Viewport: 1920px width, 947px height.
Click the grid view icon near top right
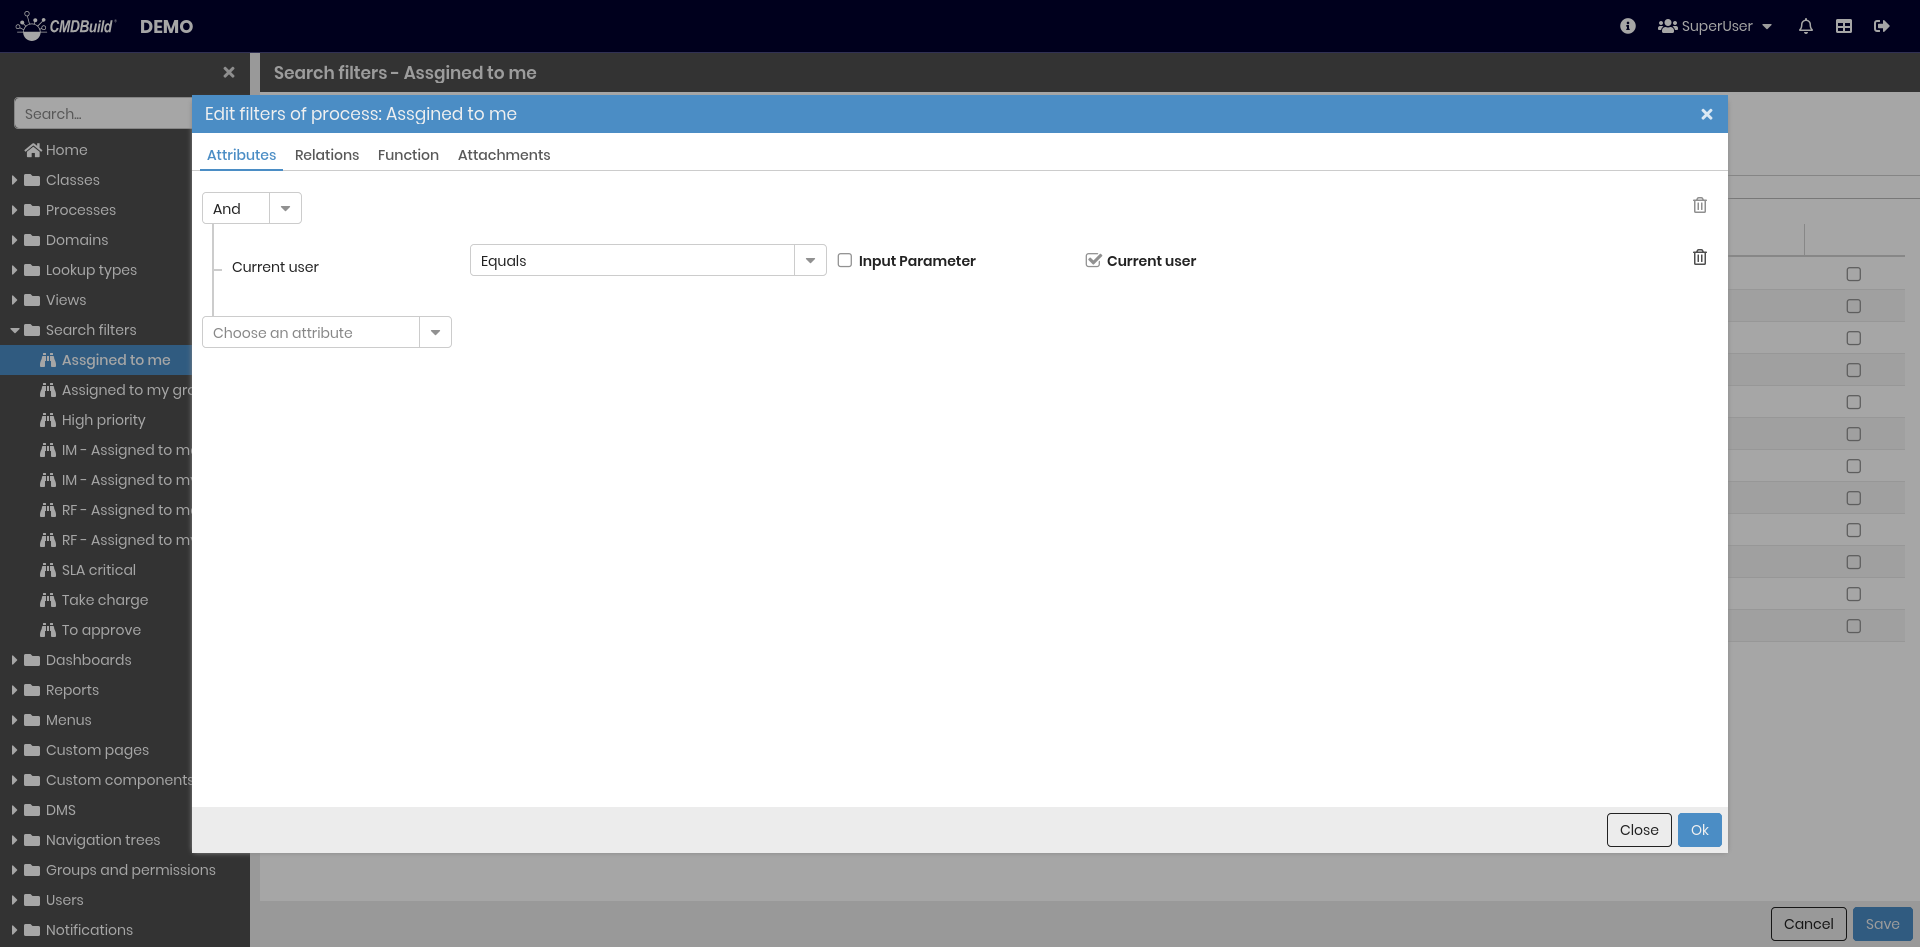click(x=1844, y=26)
